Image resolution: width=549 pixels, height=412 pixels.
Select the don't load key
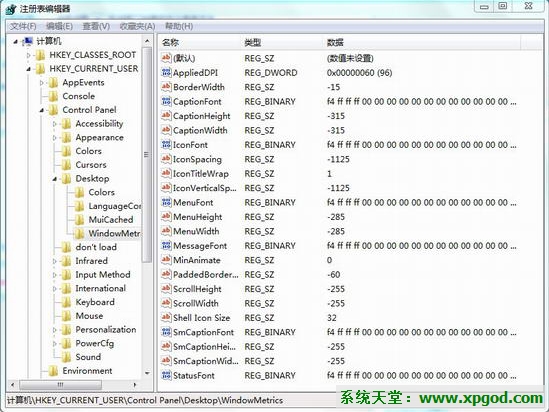96,247
